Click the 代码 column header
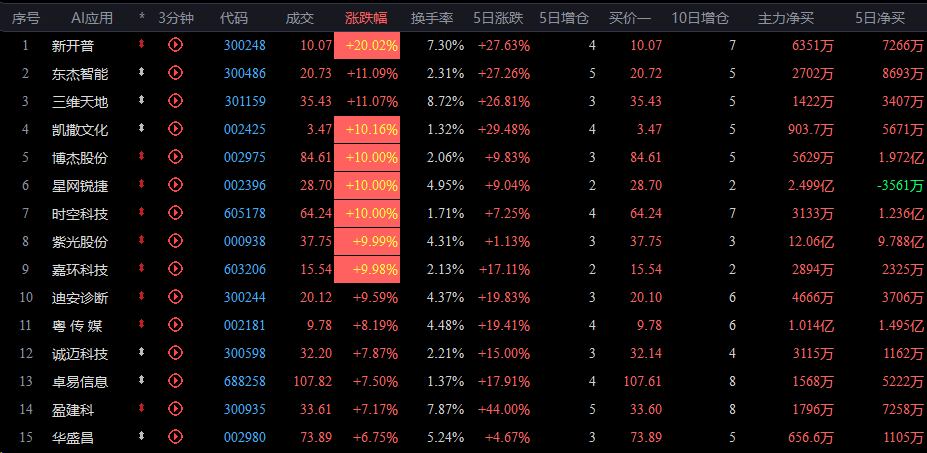 click(234, 18)
